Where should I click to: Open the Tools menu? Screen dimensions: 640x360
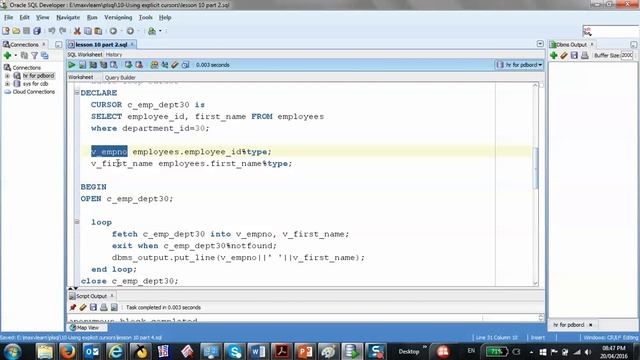tap(145, 18)
